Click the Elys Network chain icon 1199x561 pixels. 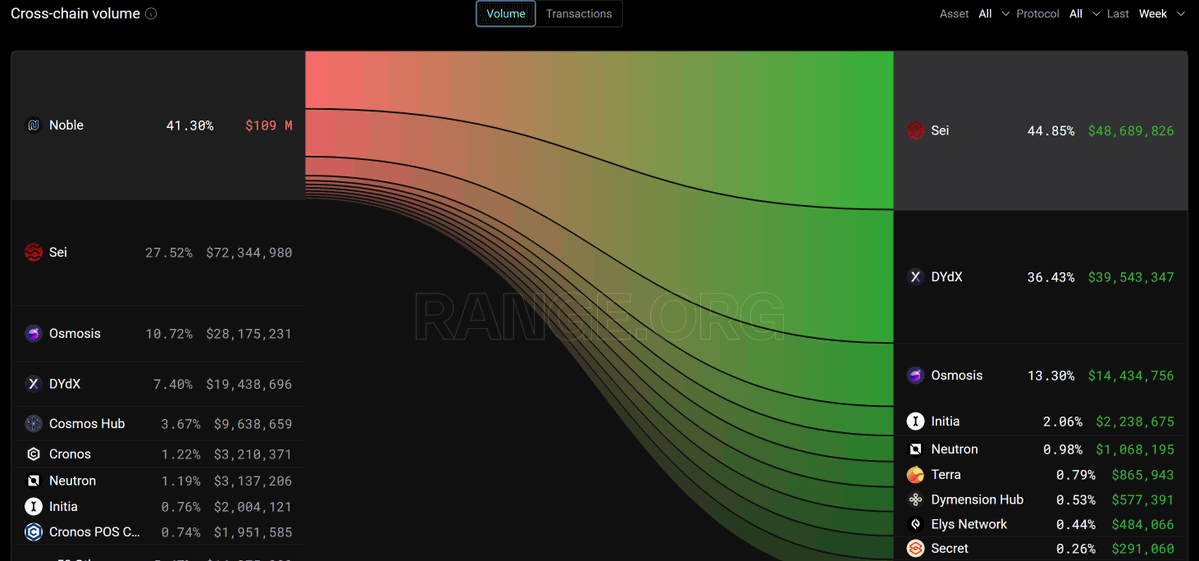[x=915, y=524]
